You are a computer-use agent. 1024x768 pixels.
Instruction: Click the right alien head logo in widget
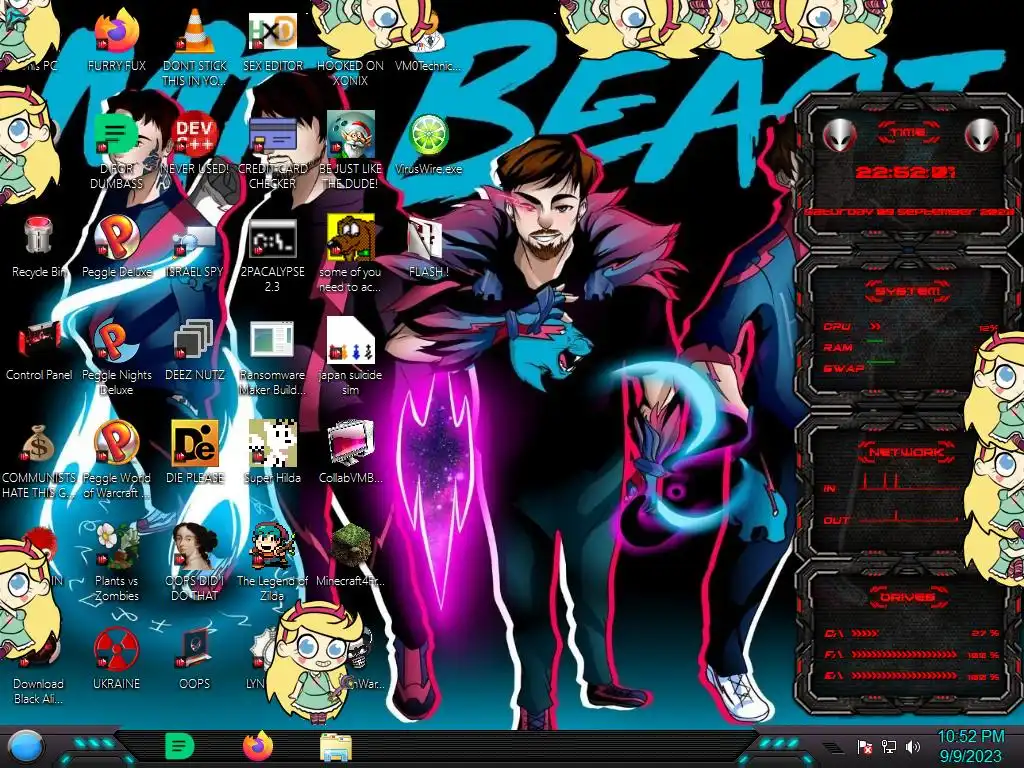(982, 136)
